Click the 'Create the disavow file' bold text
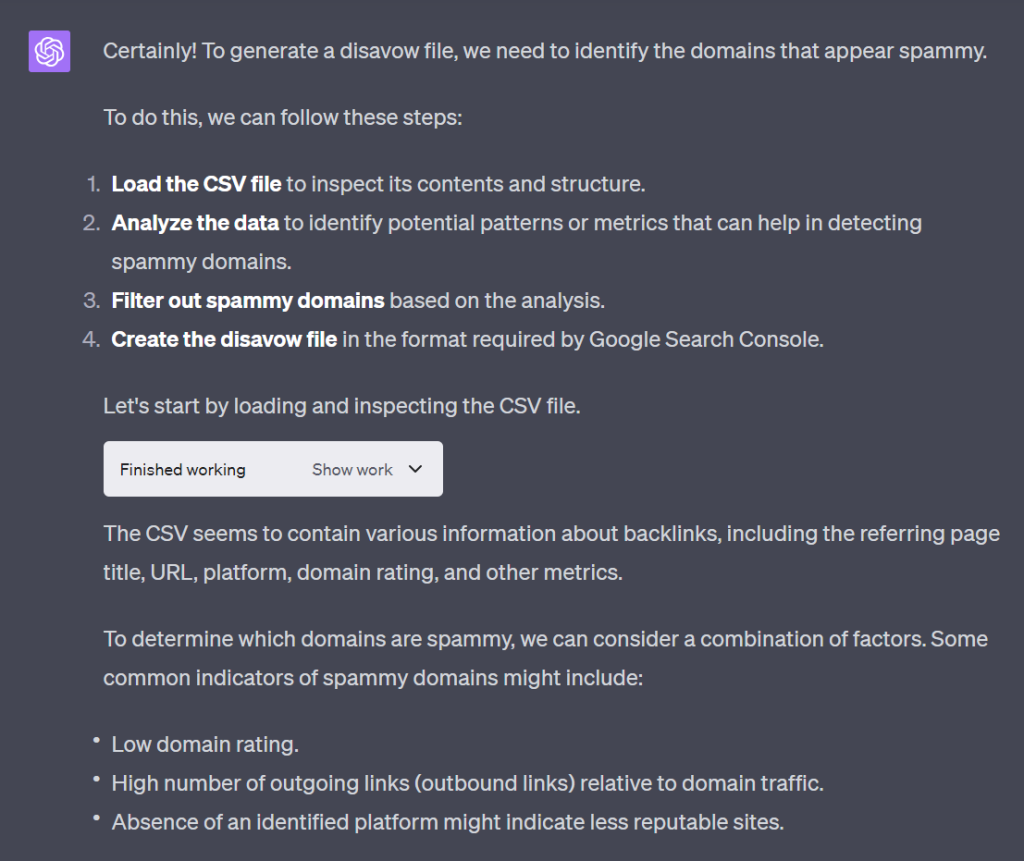The image size is (1024, 861). pyautogui.click(x=224, y=340)
